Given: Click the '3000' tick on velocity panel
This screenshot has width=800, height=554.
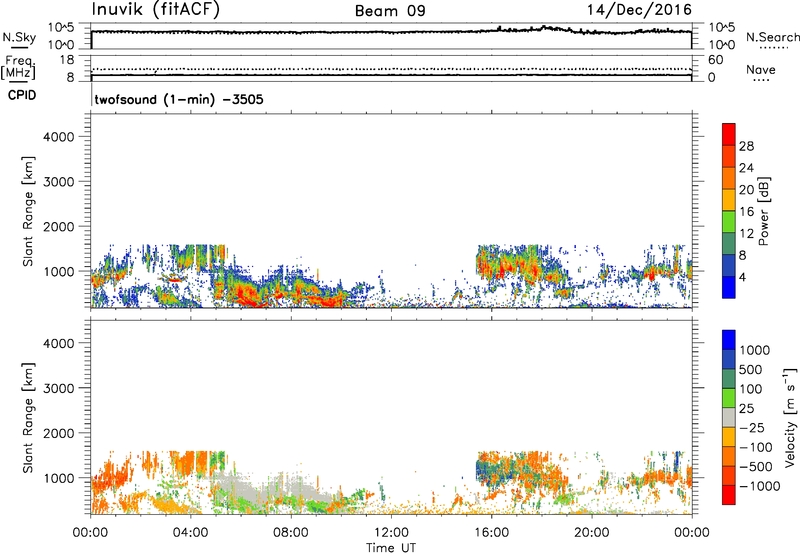Looking at the screenshot, I should click(x=58, y=388).
